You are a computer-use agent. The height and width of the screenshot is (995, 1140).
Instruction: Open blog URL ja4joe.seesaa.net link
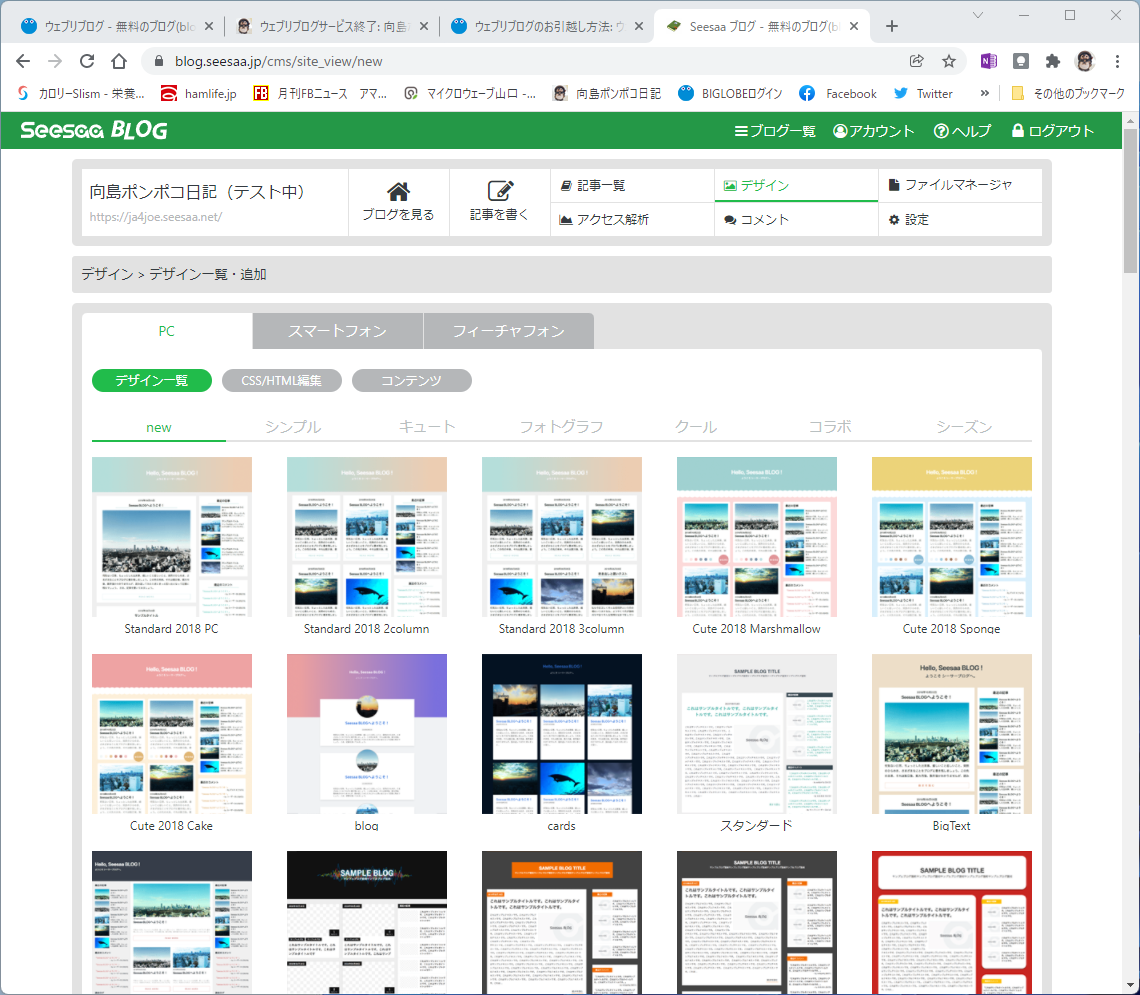pyautogui.click(x=156, y=217)
